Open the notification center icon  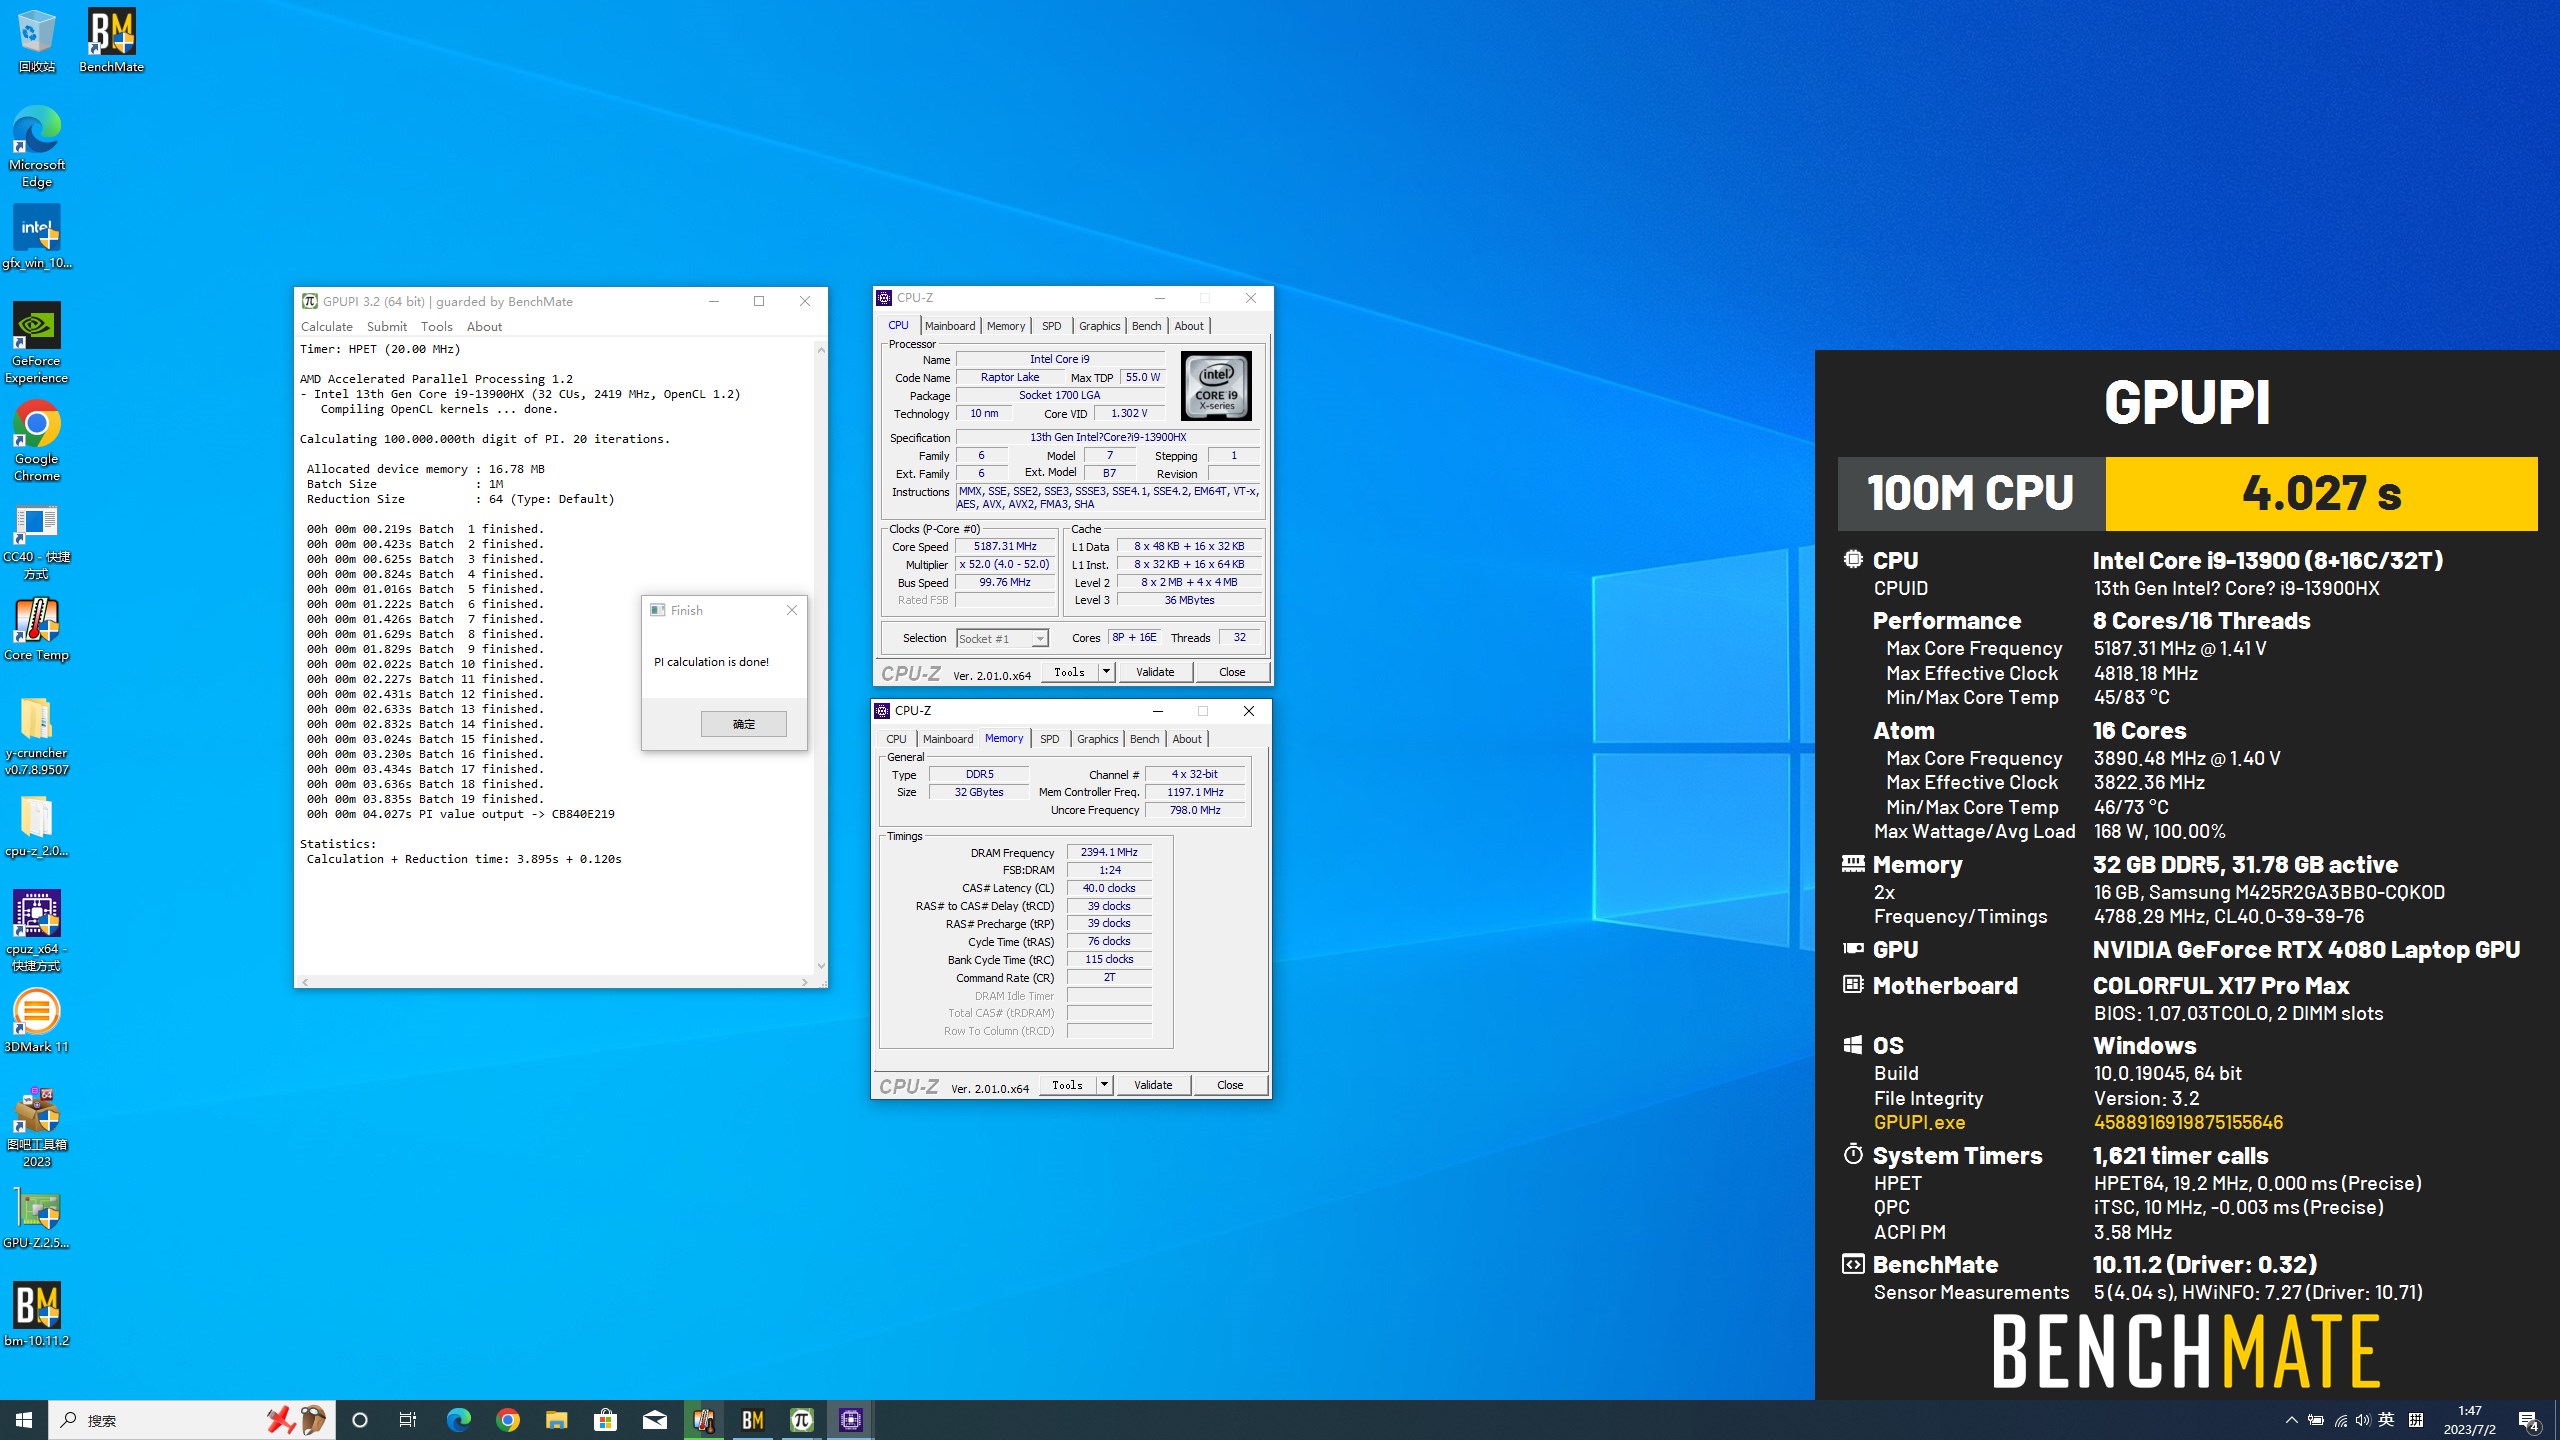[x=2529, y=1420]
